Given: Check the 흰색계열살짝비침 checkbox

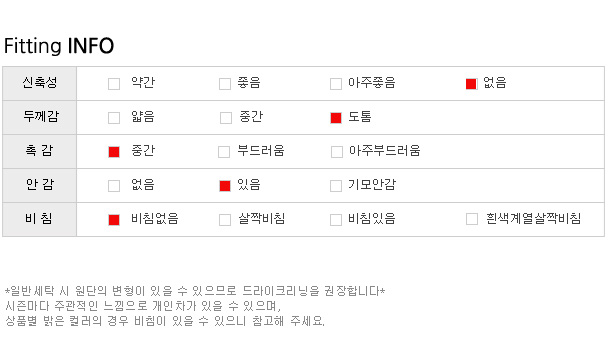Looking at the screenshot, I should [x=472, y=219].
